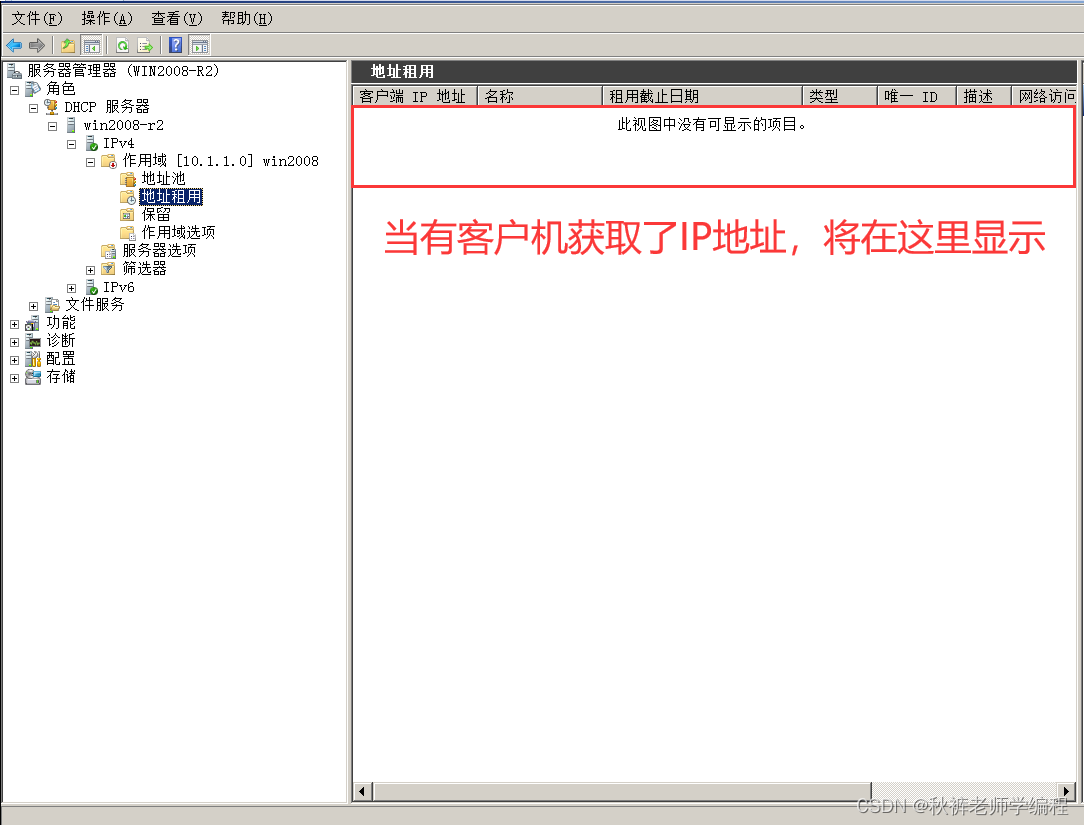Select the 作用域选项 tree item
The height and width of the screenshot is (825, 1084).
click(178, 232)
